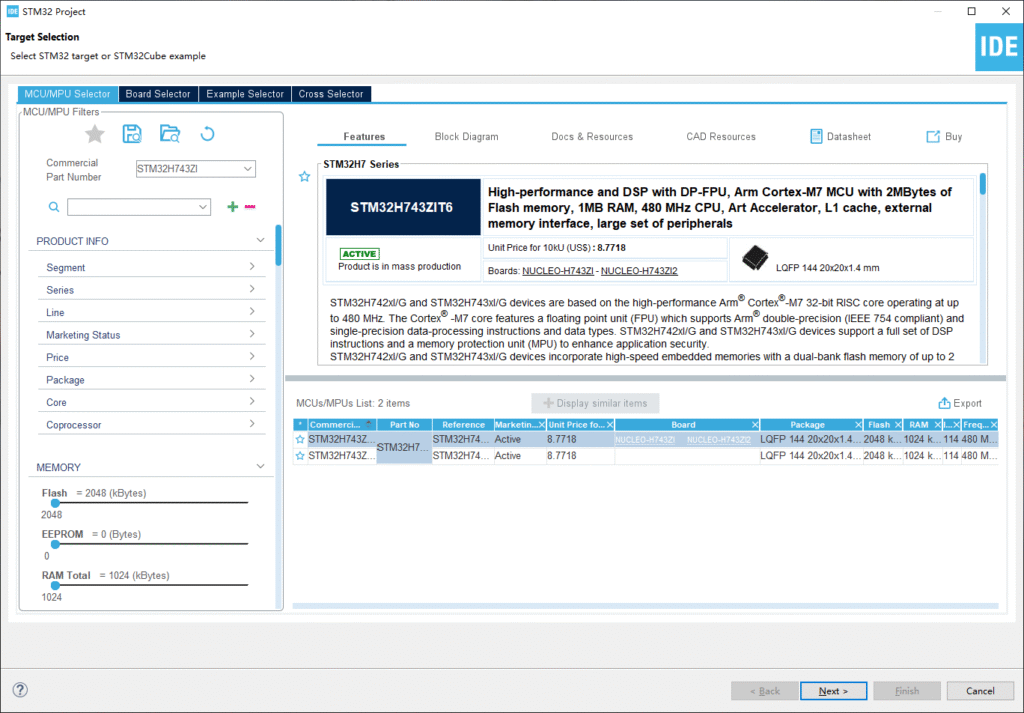This screenshot has width=1024, height=713.
Task: Expand the Marketing Status filter
Action: click(x=252, y=334)
